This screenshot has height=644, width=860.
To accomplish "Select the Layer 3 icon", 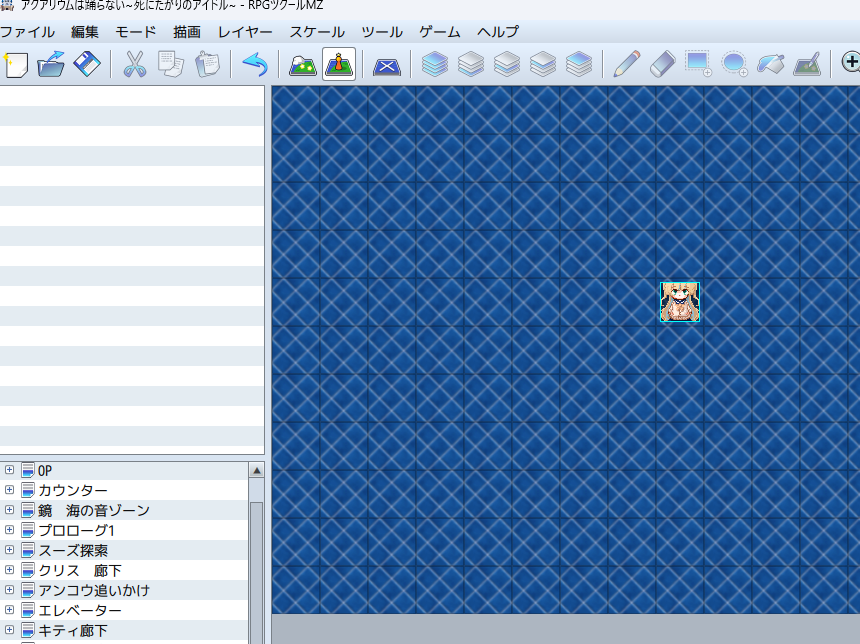I will point(543,65).
